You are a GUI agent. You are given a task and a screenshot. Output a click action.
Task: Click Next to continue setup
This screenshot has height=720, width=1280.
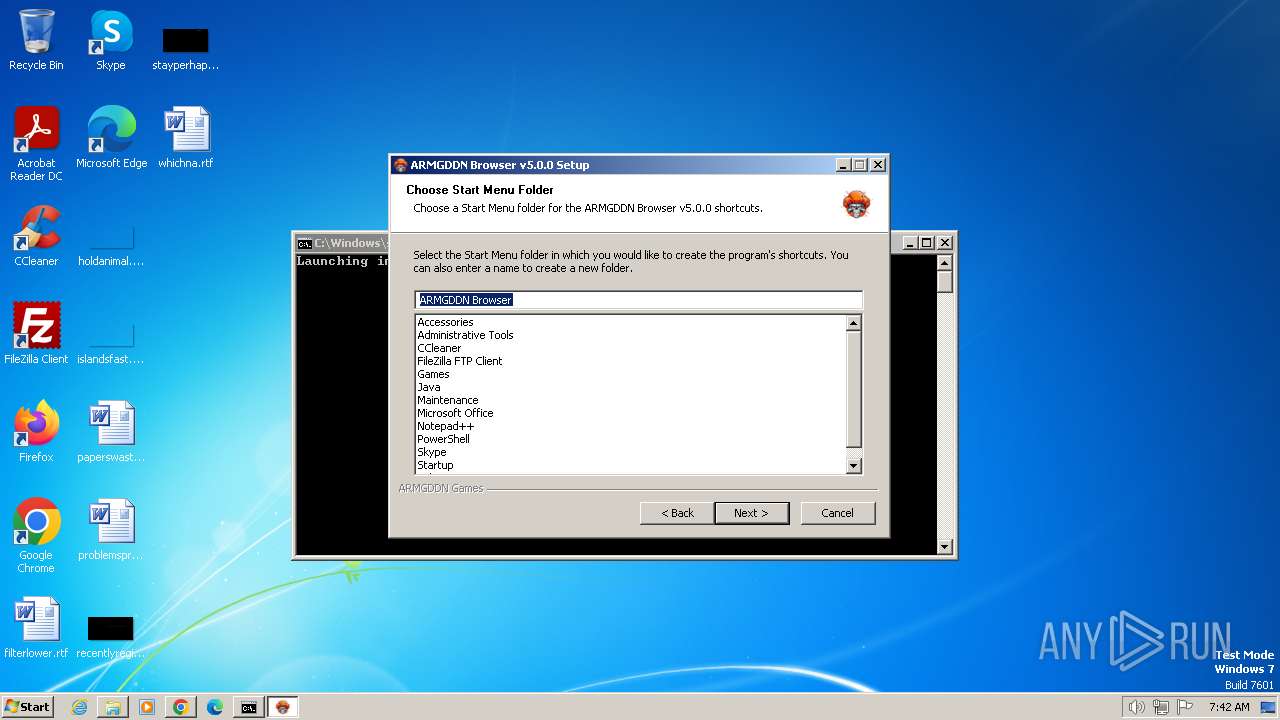[x=751, y=513]
